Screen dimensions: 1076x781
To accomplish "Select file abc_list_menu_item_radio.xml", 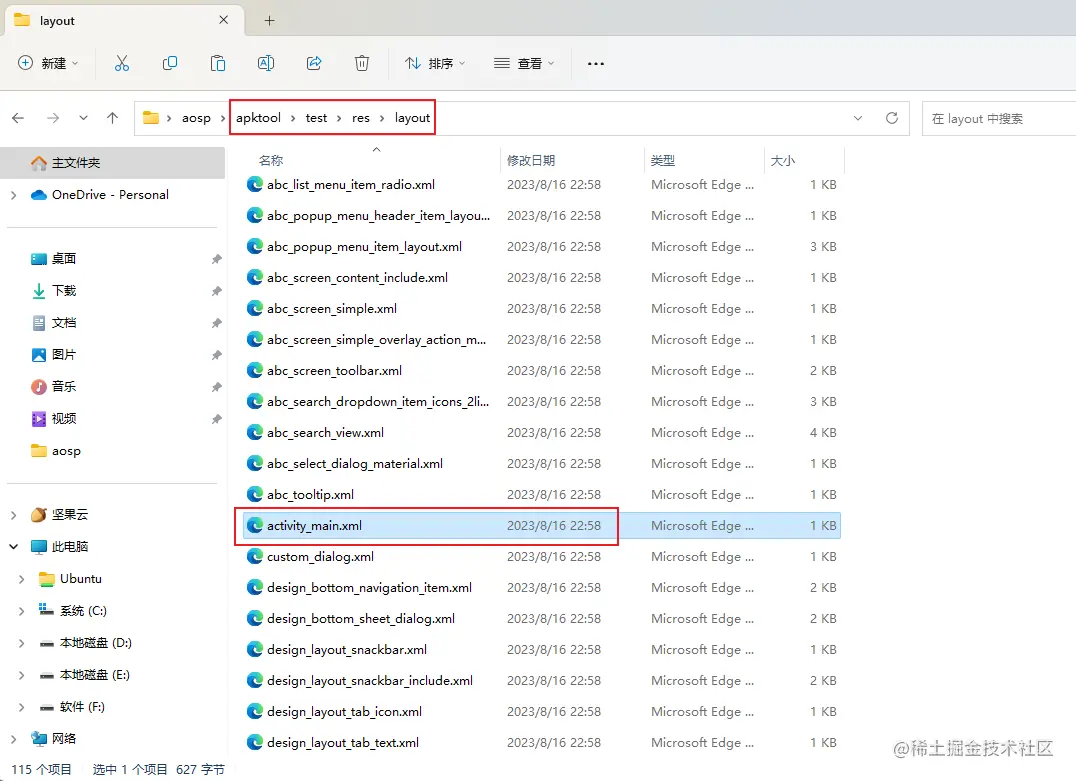I will pyautogui.click(x=542, y=185).
